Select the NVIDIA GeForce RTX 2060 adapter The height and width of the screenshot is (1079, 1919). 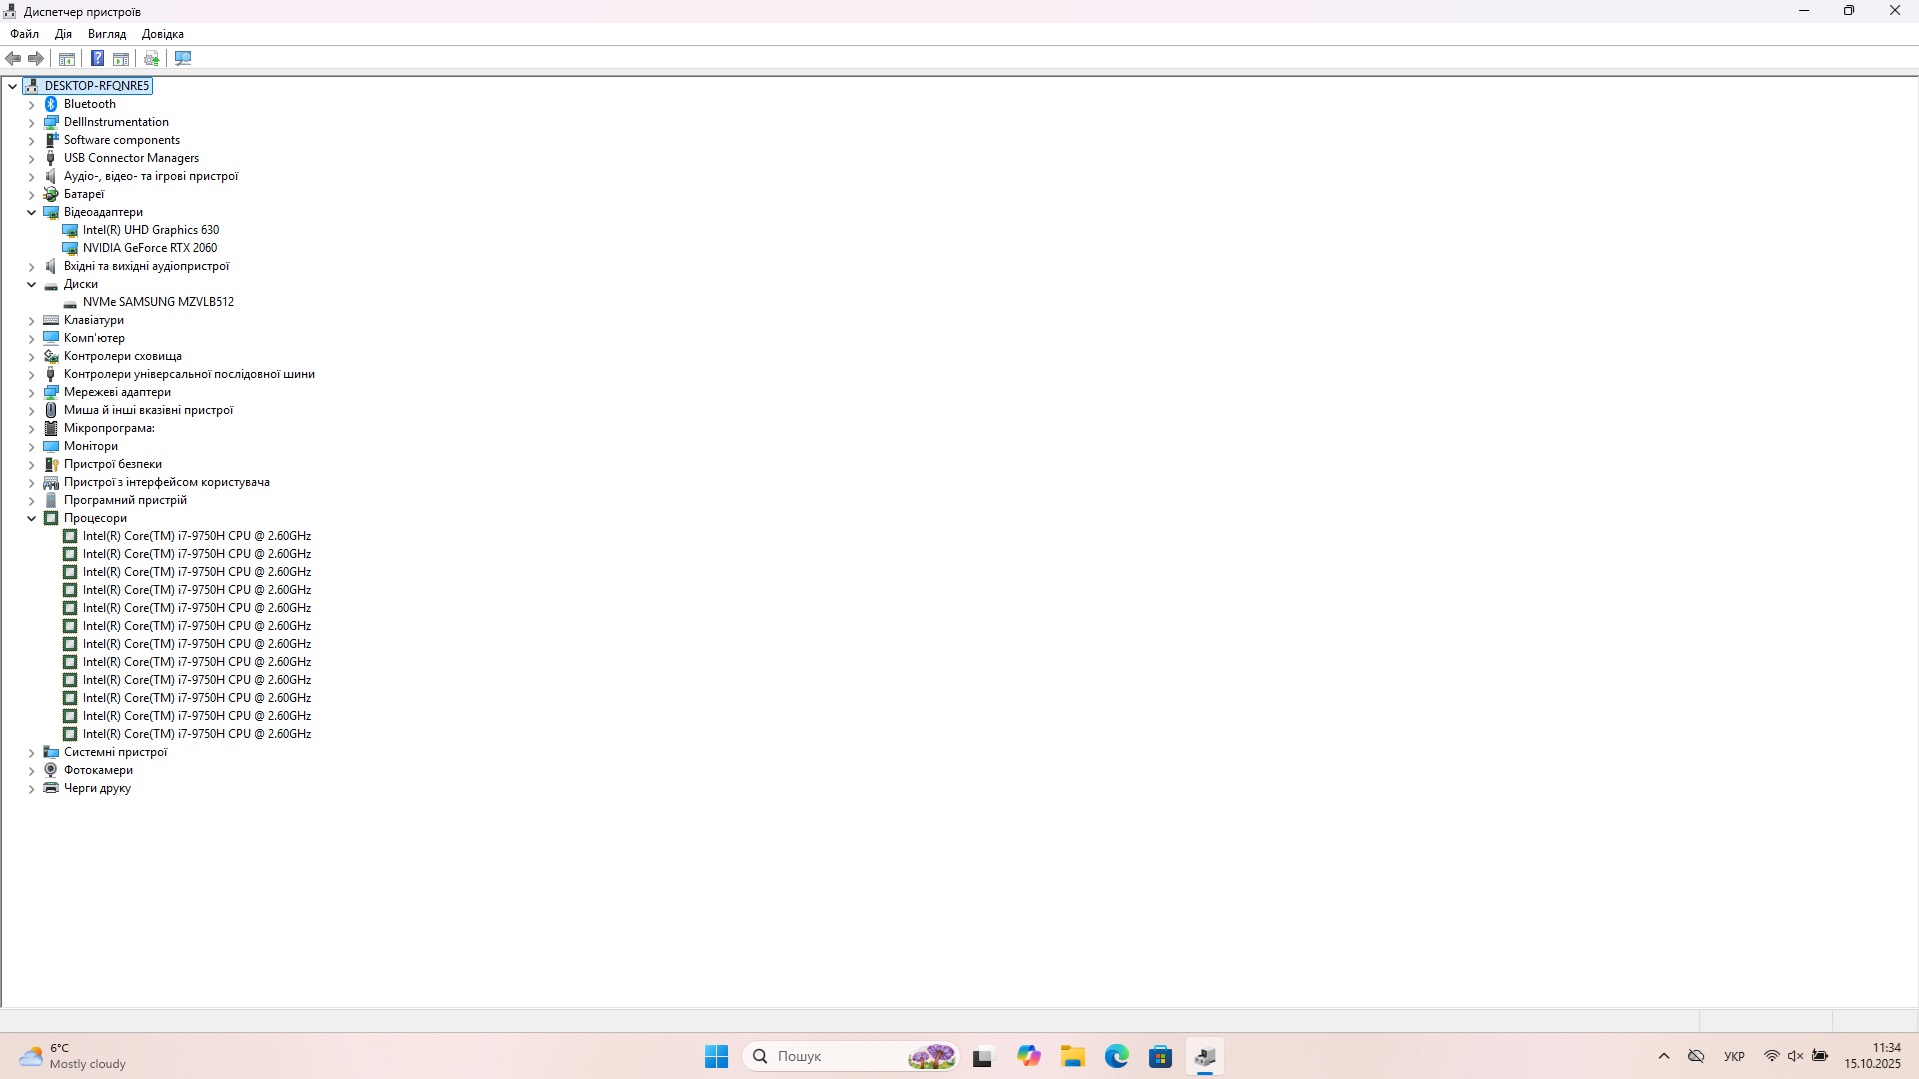point(149,248)
